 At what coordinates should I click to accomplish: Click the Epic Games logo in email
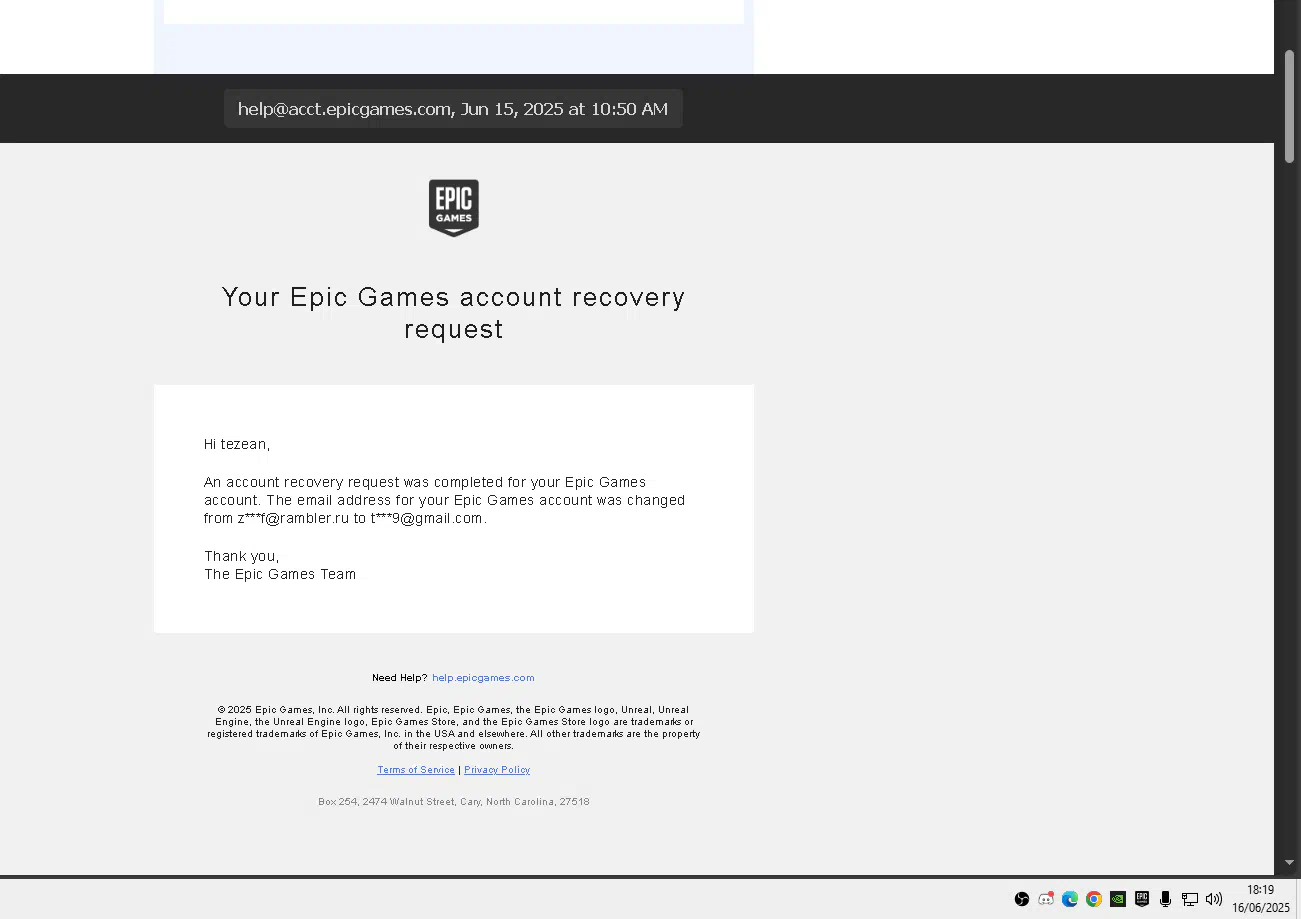pyautogui.click(x=454, y=208)
